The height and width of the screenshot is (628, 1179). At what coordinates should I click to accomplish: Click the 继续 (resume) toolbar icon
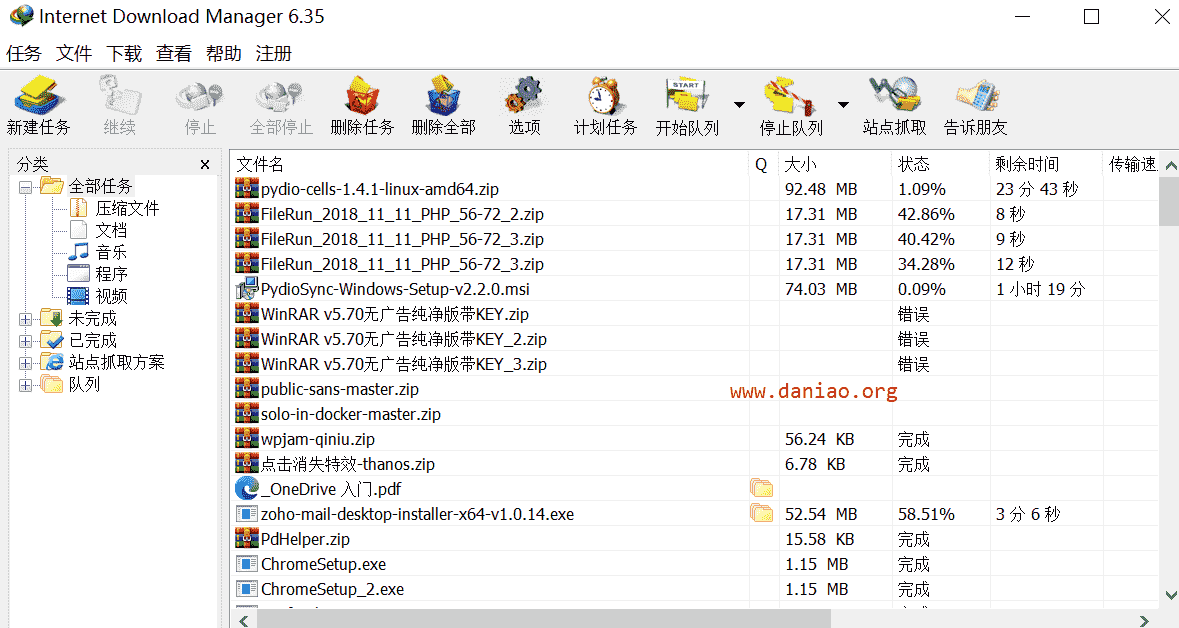coord(120,96)
